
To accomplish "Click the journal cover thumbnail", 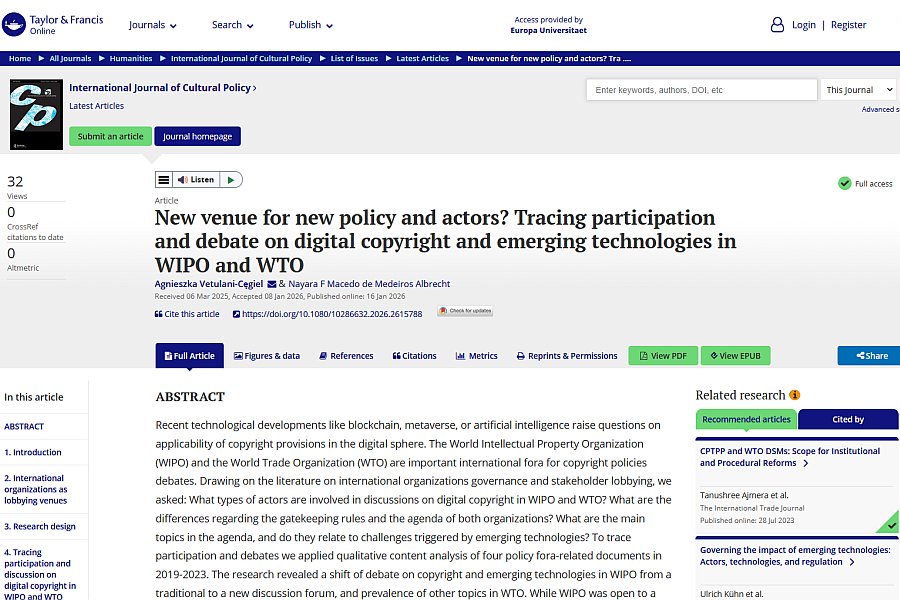I will coord(36,115).
